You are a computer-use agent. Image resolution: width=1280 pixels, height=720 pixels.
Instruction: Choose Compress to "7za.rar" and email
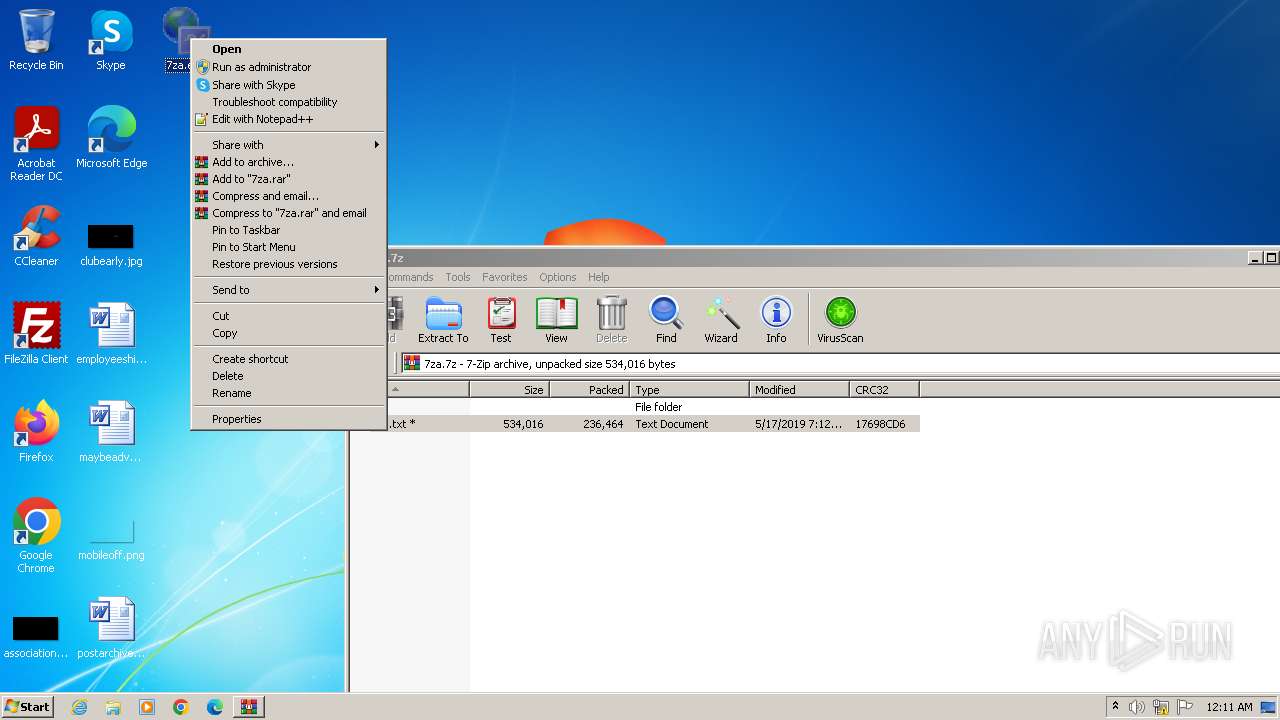[288, 213]
